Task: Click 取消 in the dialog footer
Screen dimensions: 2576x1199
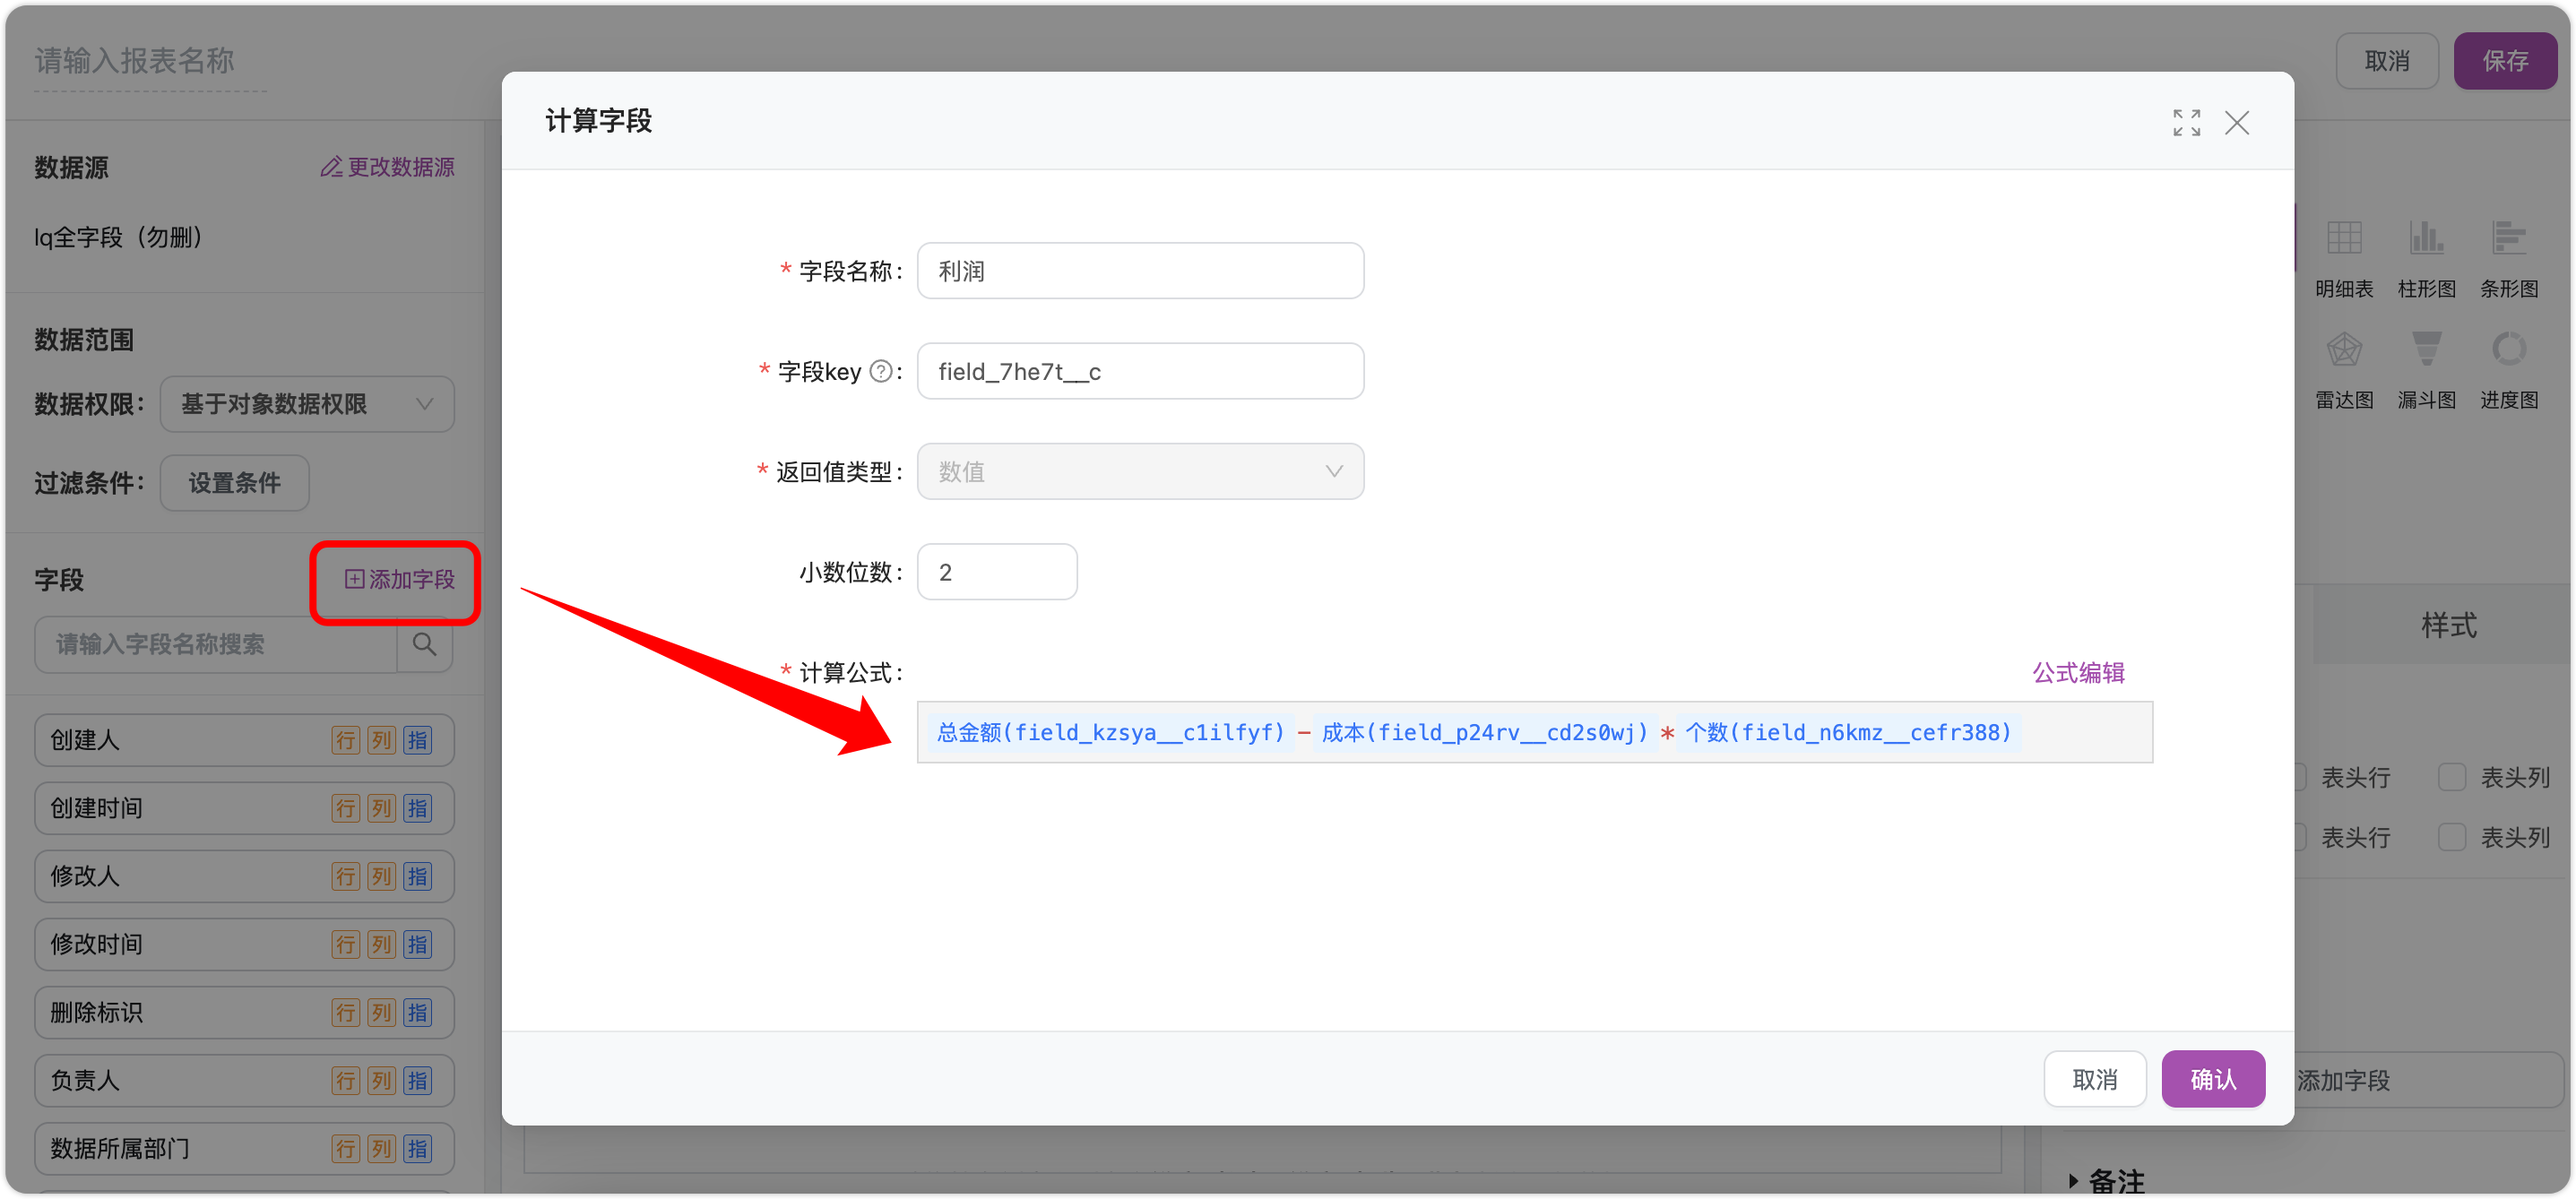Action: [x=2094, y=1079]
